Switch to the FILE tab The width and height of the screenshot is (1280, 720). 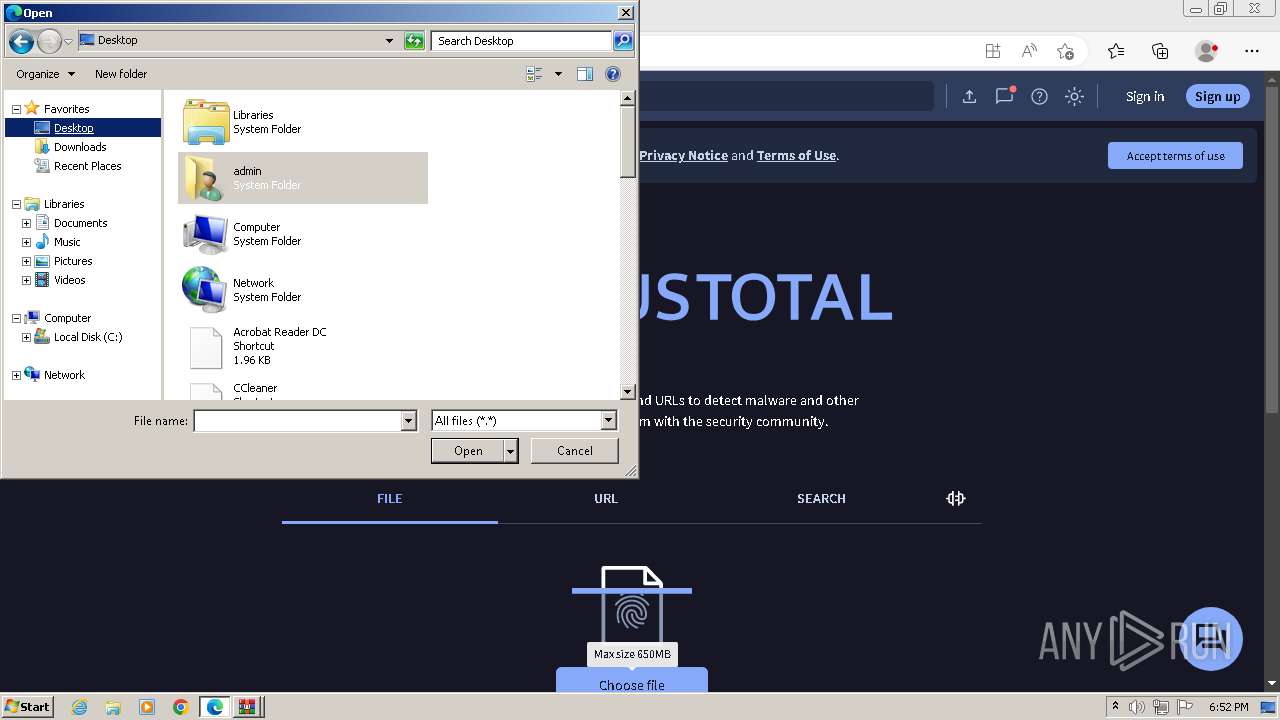390,498
